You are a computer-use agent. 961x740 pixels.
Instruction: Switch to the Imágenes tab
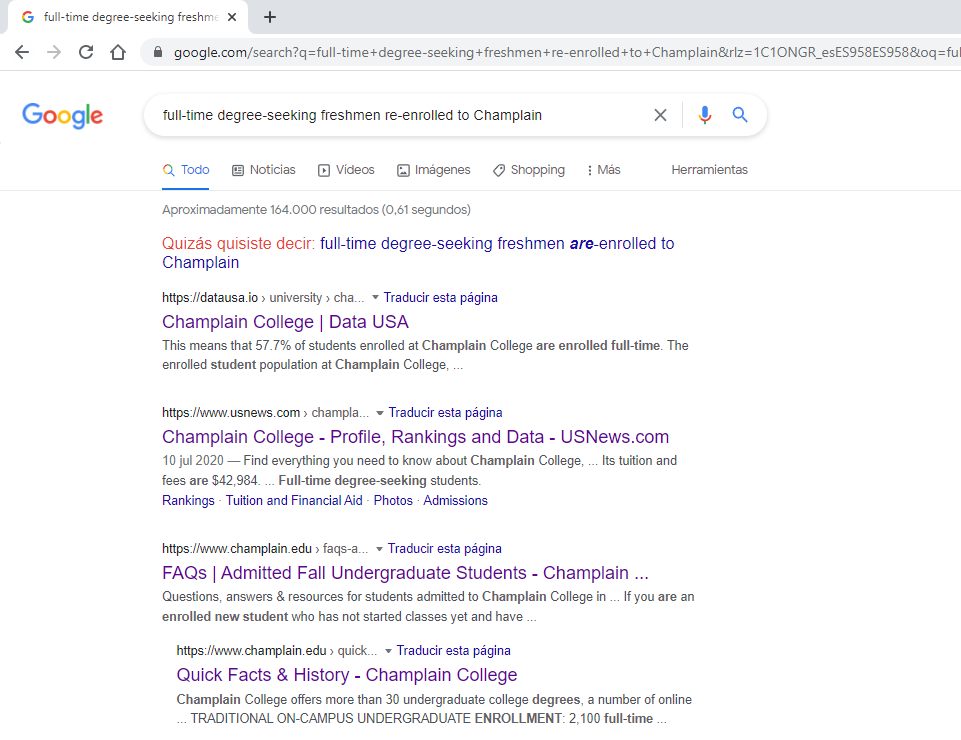click(433, 170)
